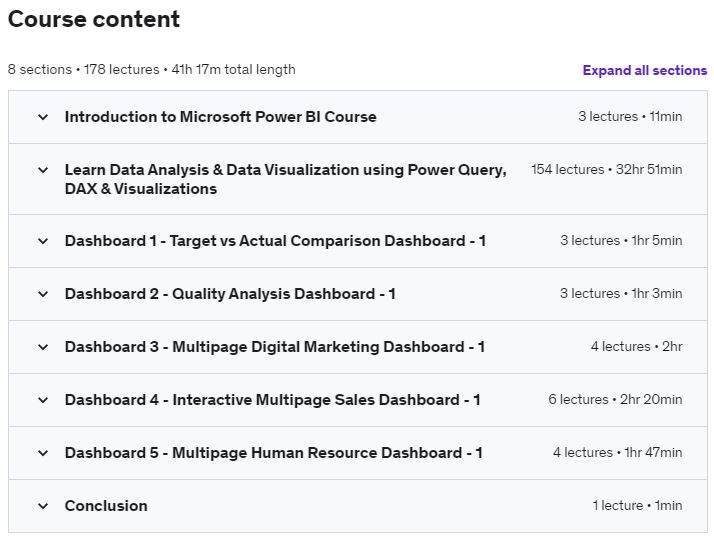Click the Course content heading
This screenshot has height=536, width=714.
point(94,19)
